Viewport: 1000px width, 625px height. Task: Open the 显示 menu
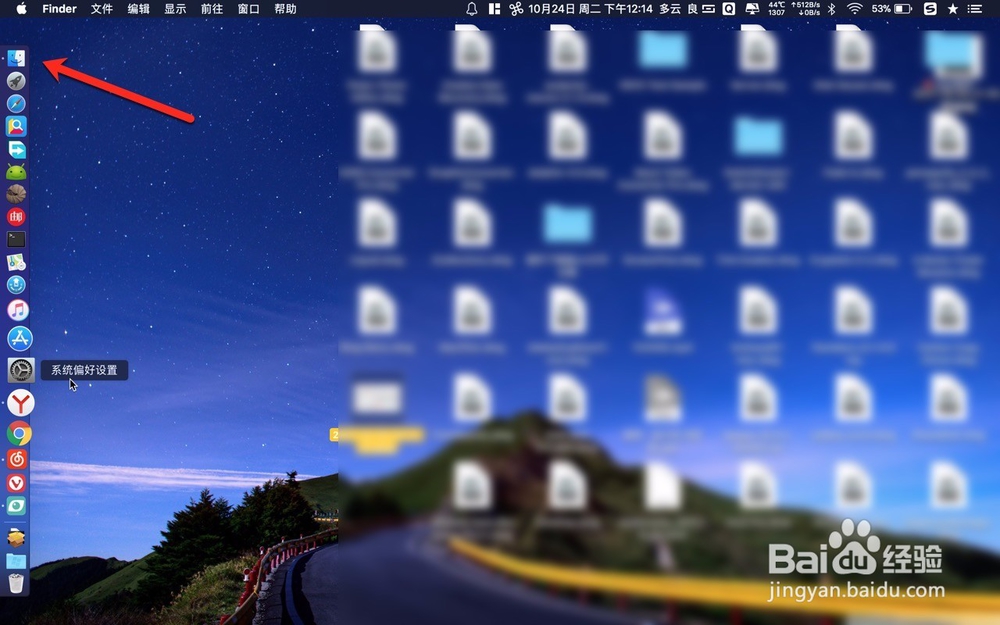point(175,9)
